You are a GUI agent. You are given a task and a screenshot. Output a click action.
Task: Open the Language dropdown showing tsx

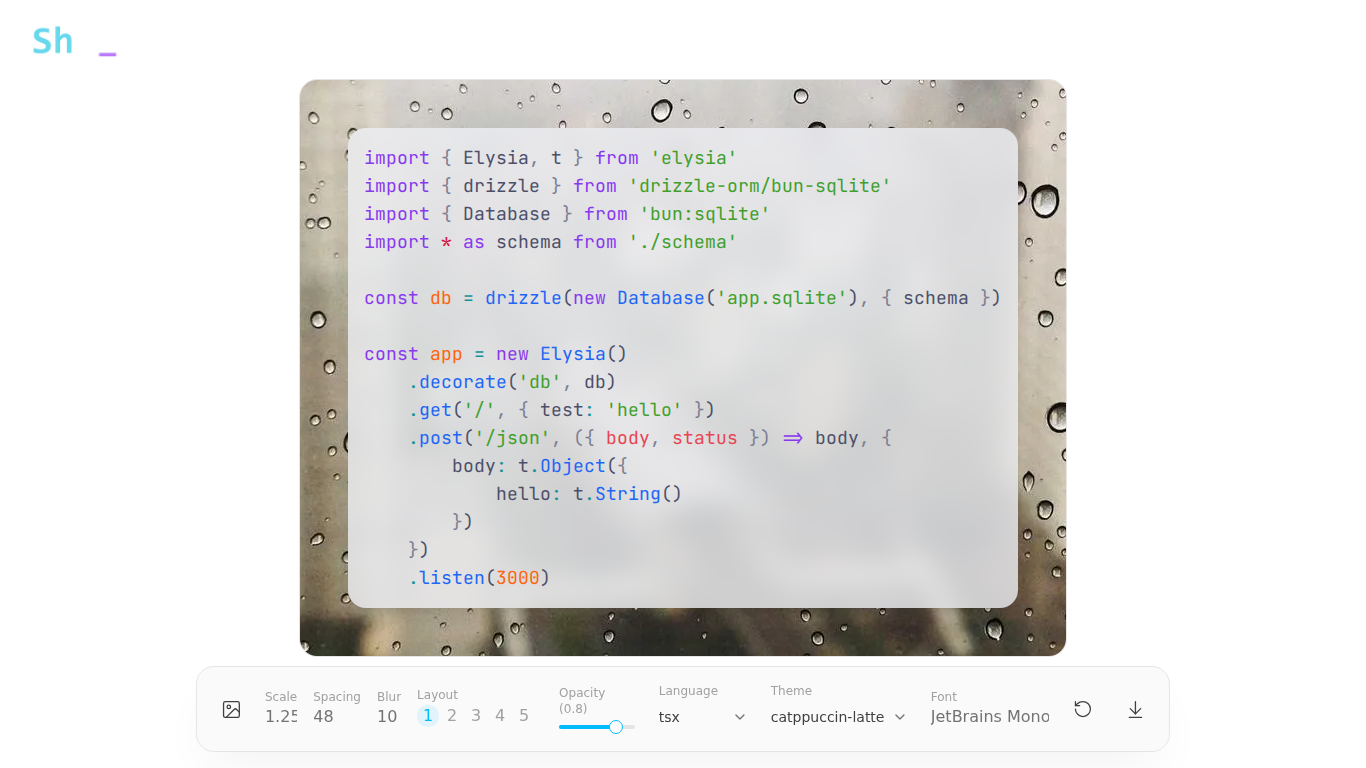pos(703,717)
